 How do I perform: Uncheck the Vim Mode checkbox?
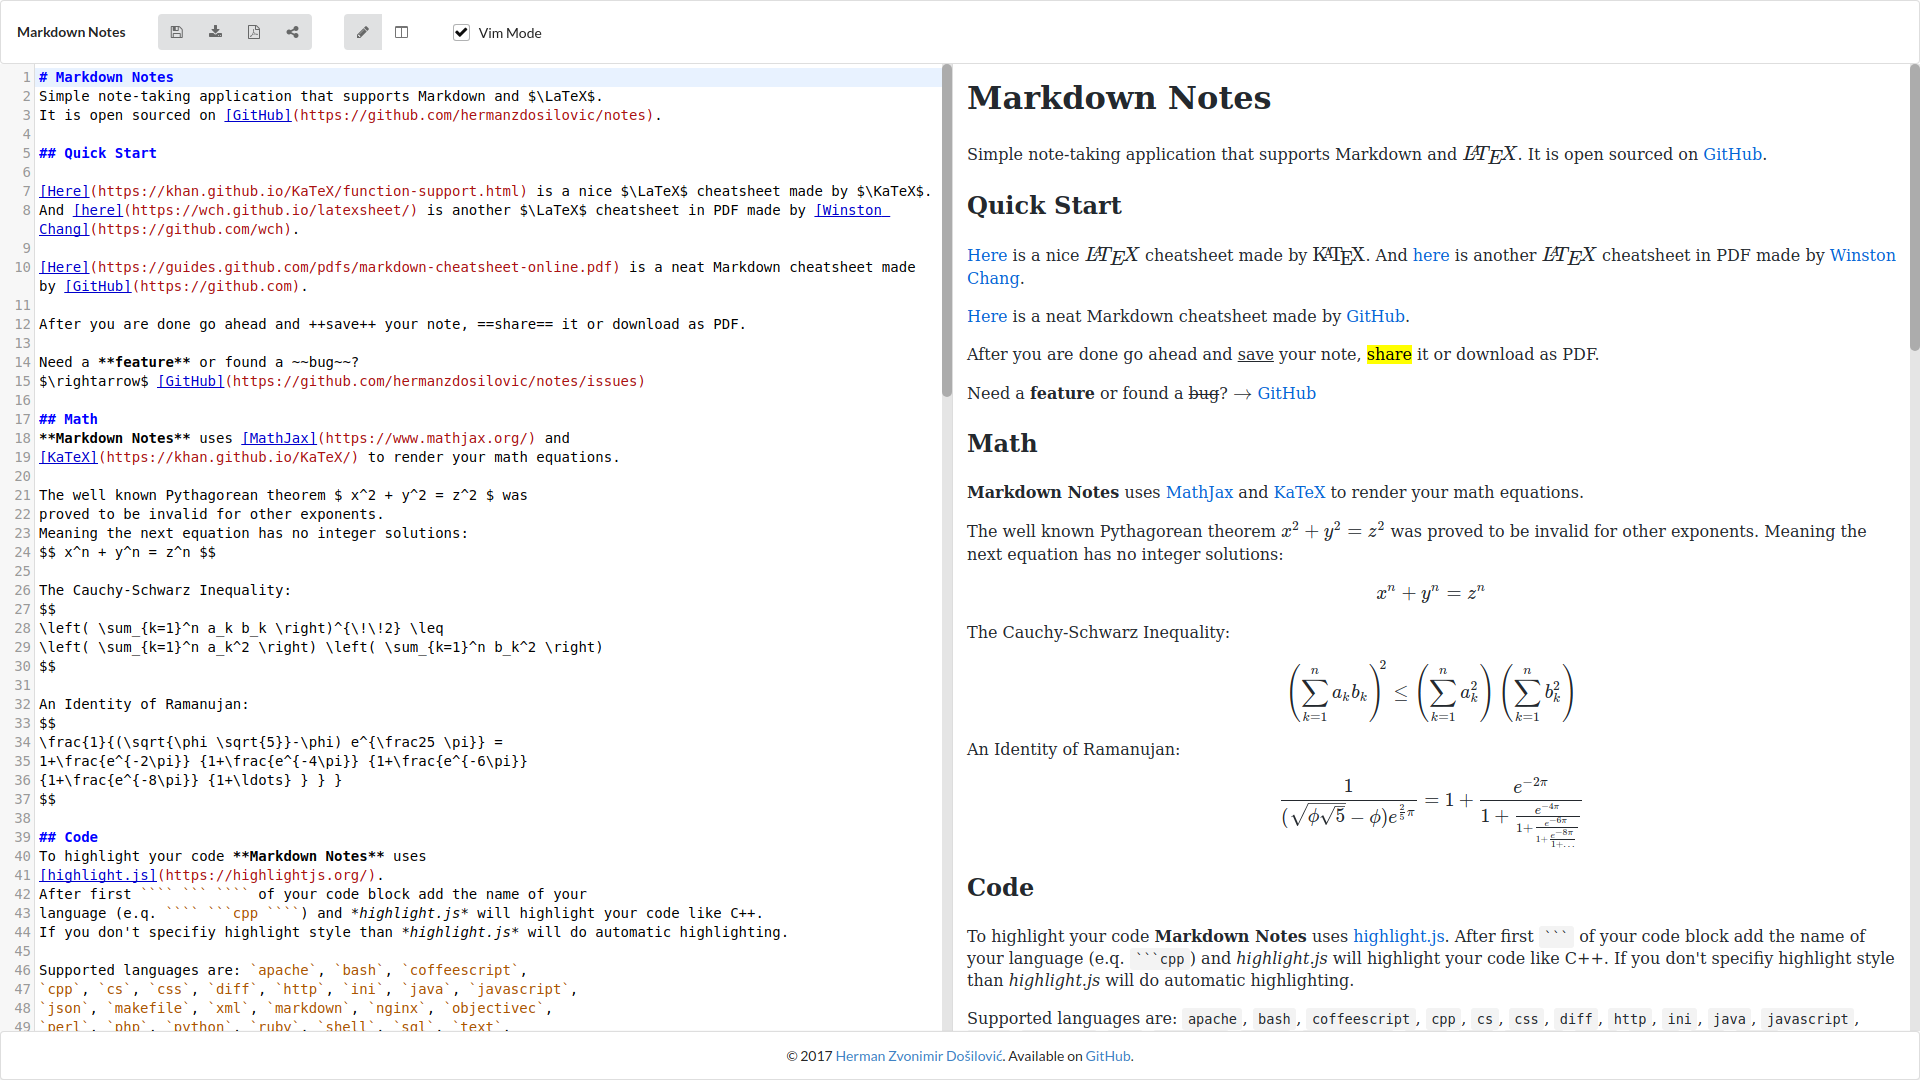click(x=461, y=32)
